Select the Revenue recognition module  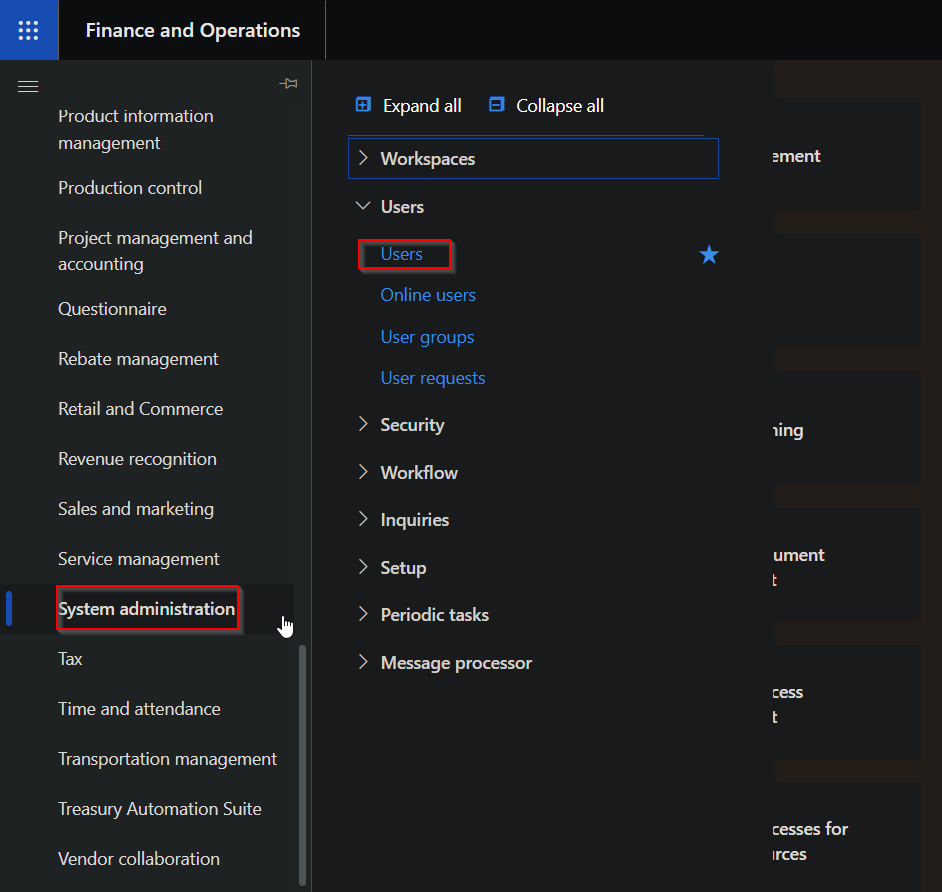click(138, 459)
